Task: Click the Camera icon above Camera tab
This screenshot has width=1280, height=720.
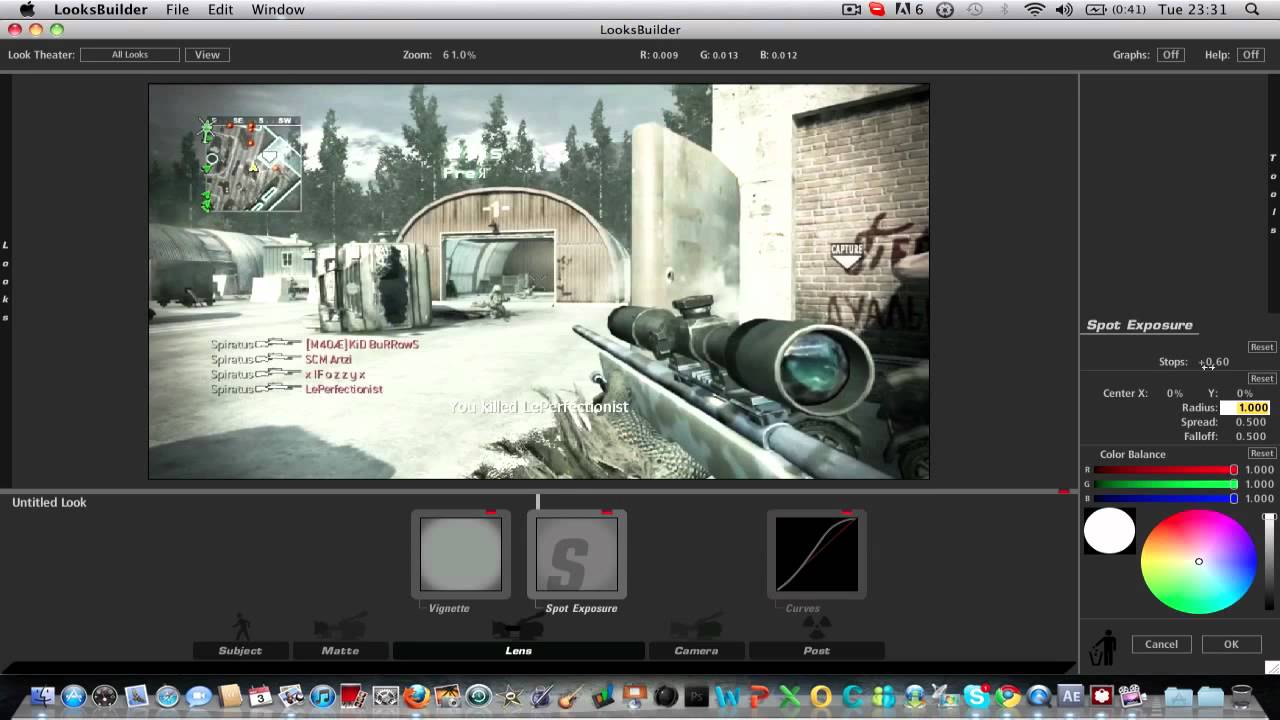Action: (696, 628)
